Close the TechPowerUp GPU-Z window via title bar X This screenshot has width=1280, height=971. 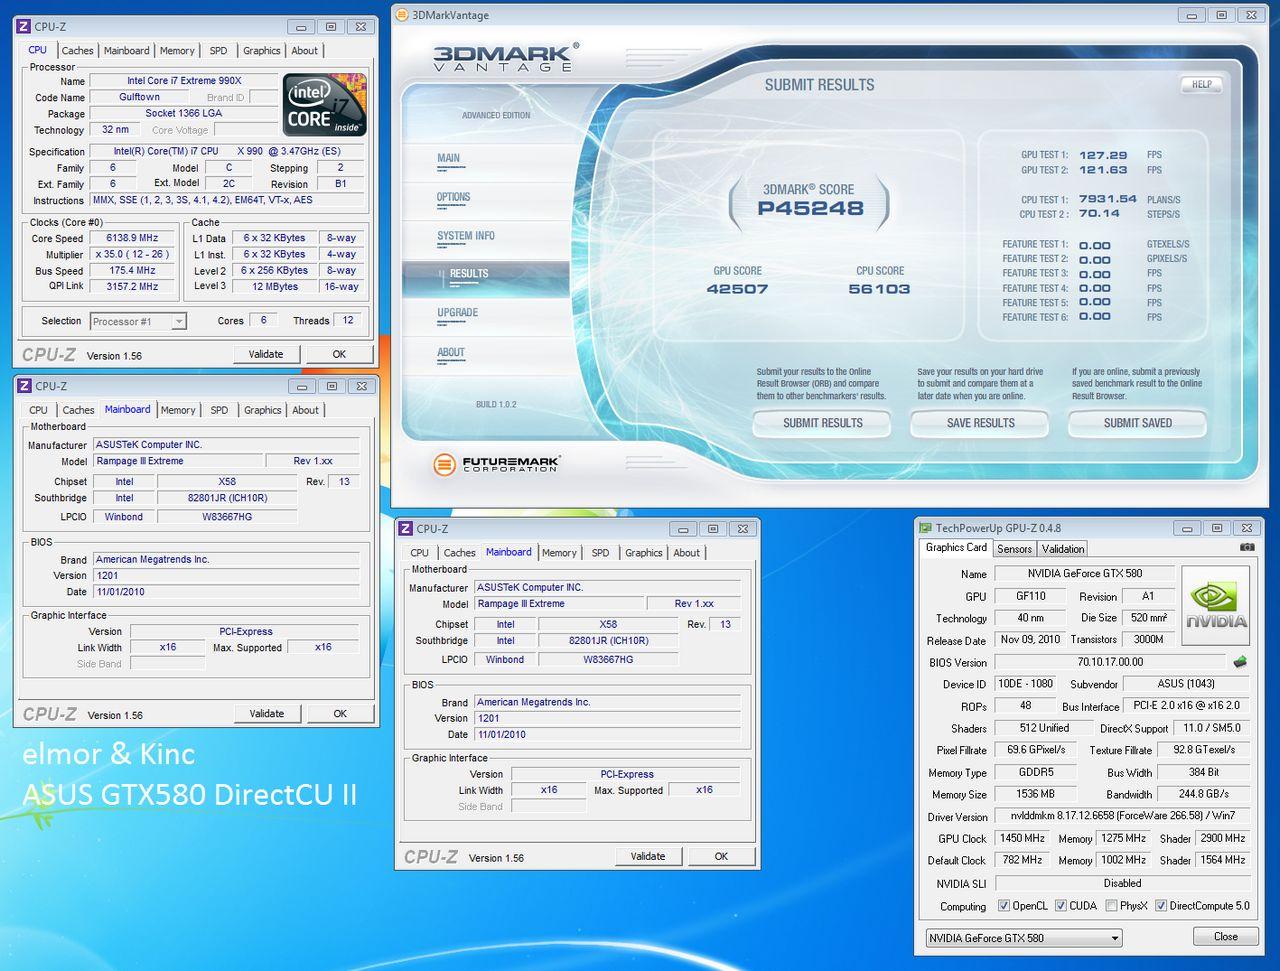[x=1245, y=528]
